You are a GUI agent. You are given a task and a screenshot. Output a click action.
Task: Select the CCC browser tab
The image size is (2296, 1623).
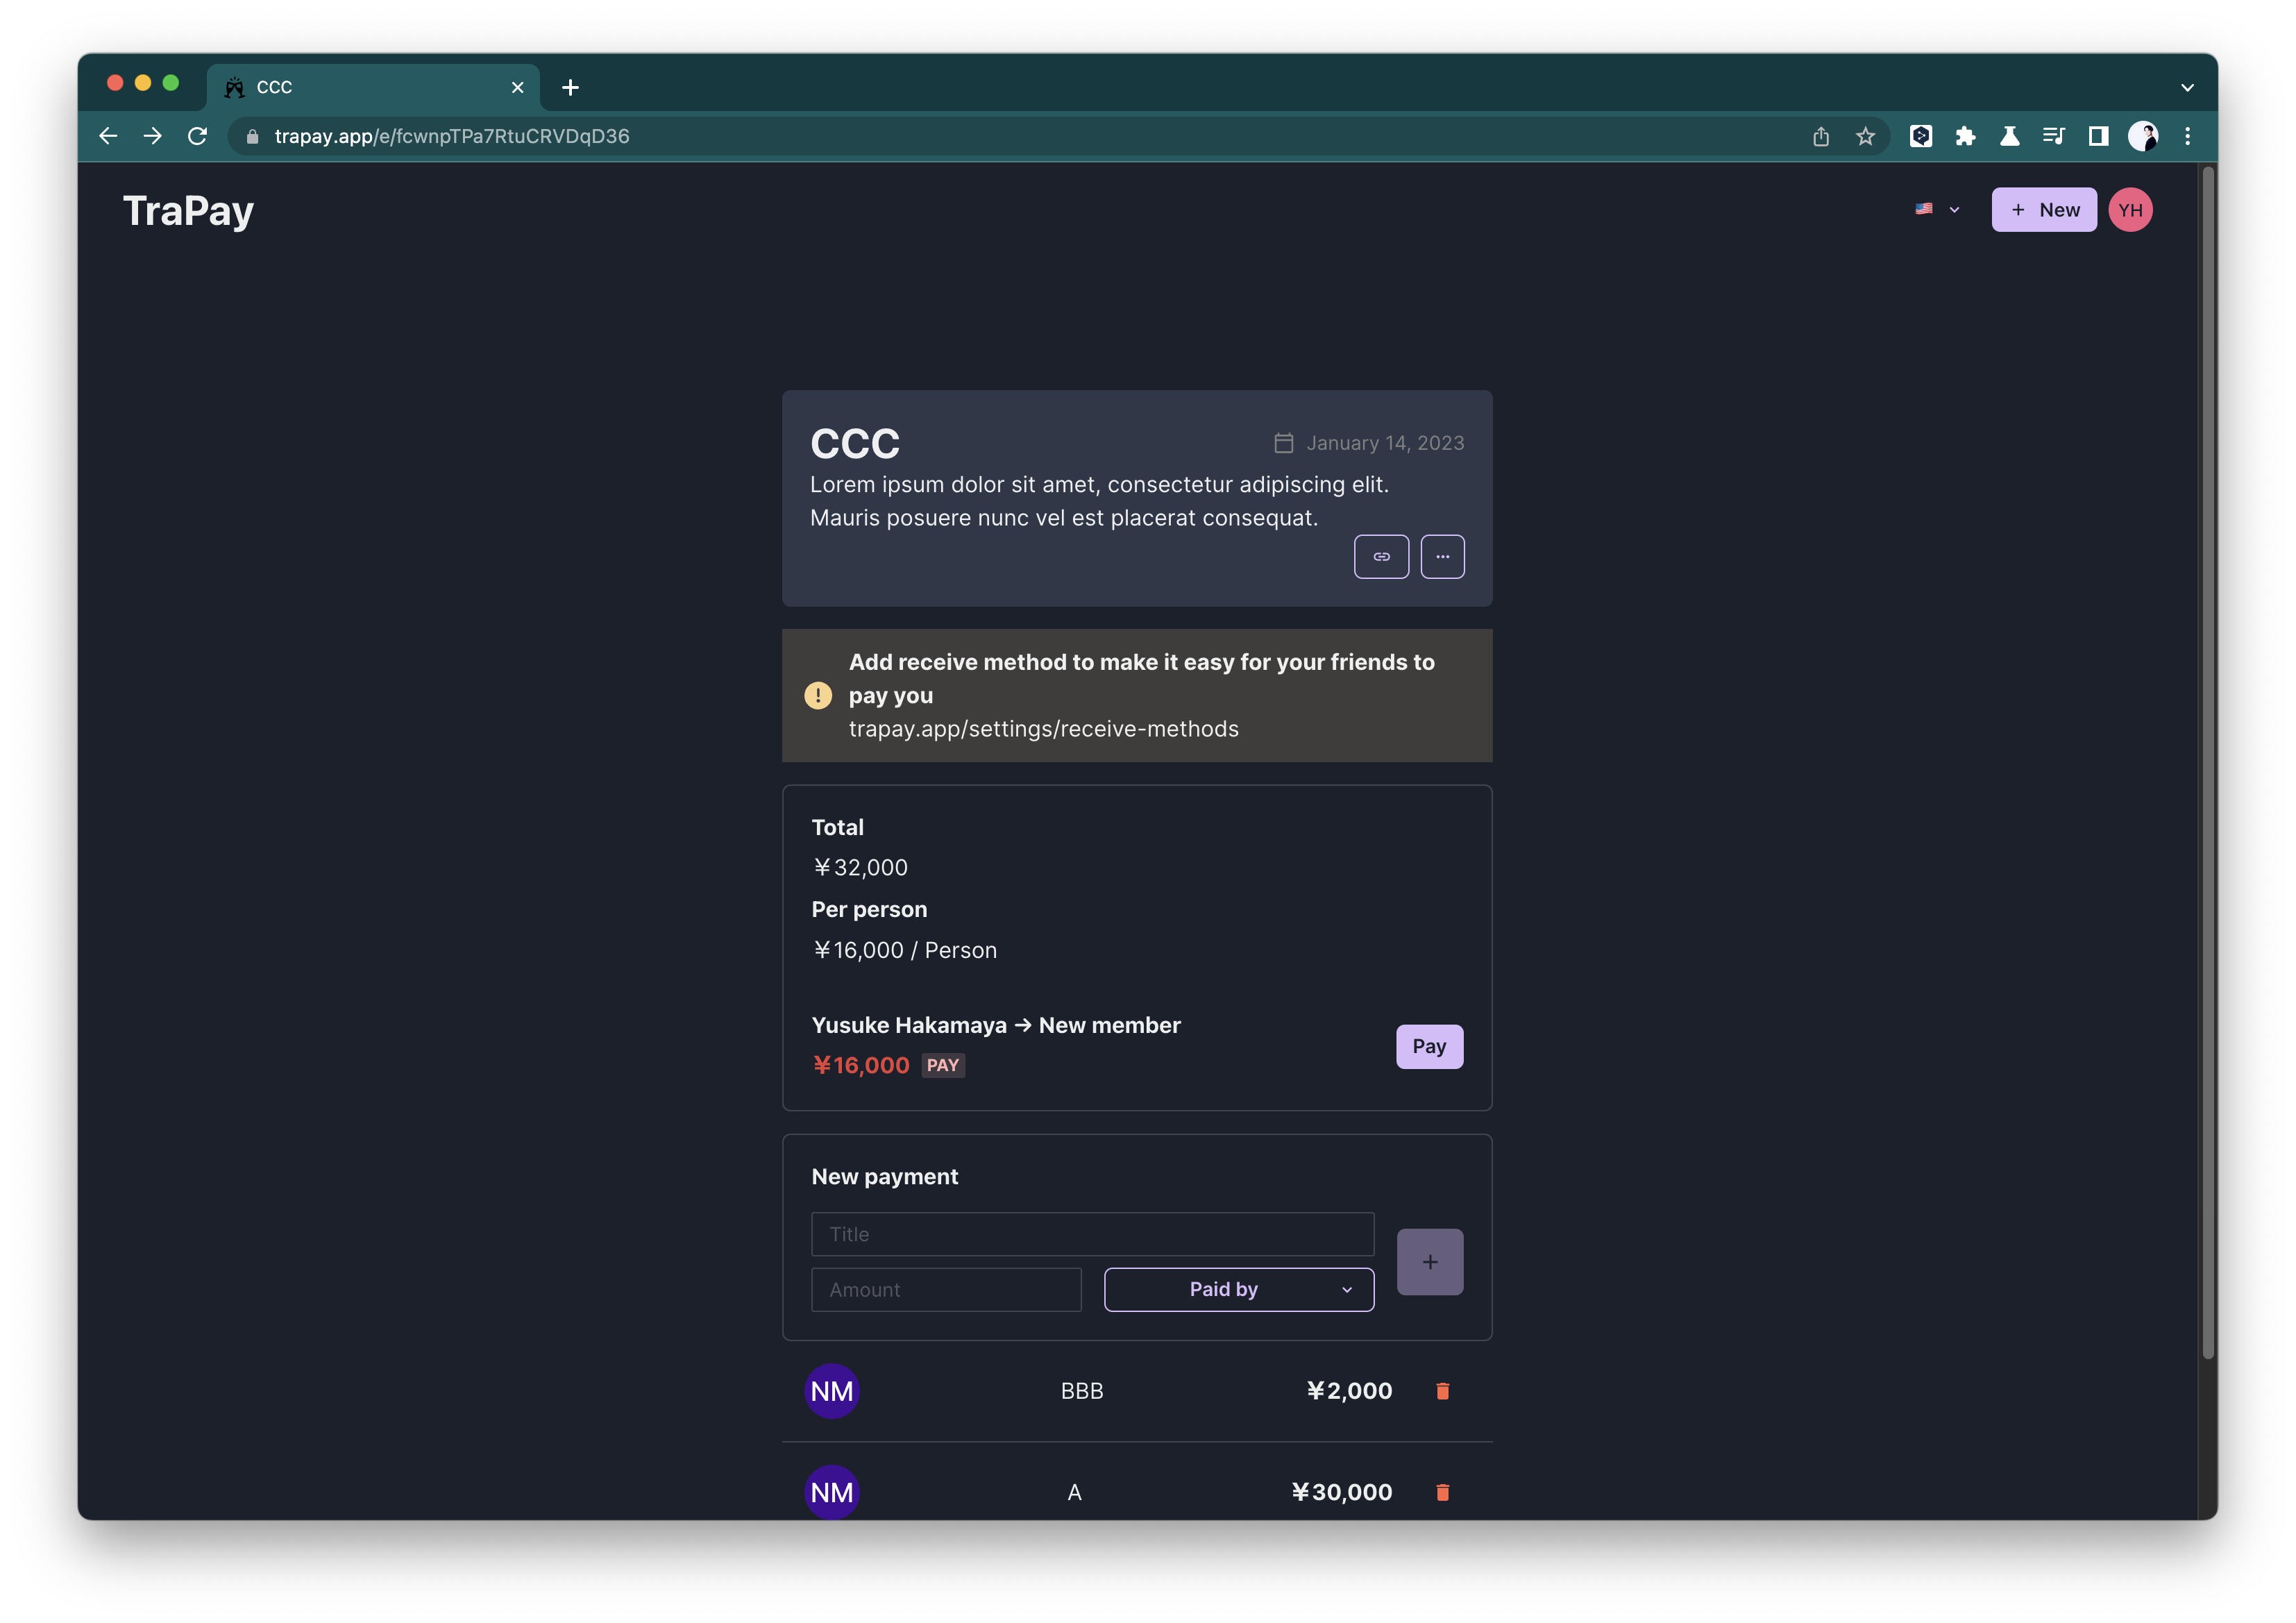pos(373,87)
